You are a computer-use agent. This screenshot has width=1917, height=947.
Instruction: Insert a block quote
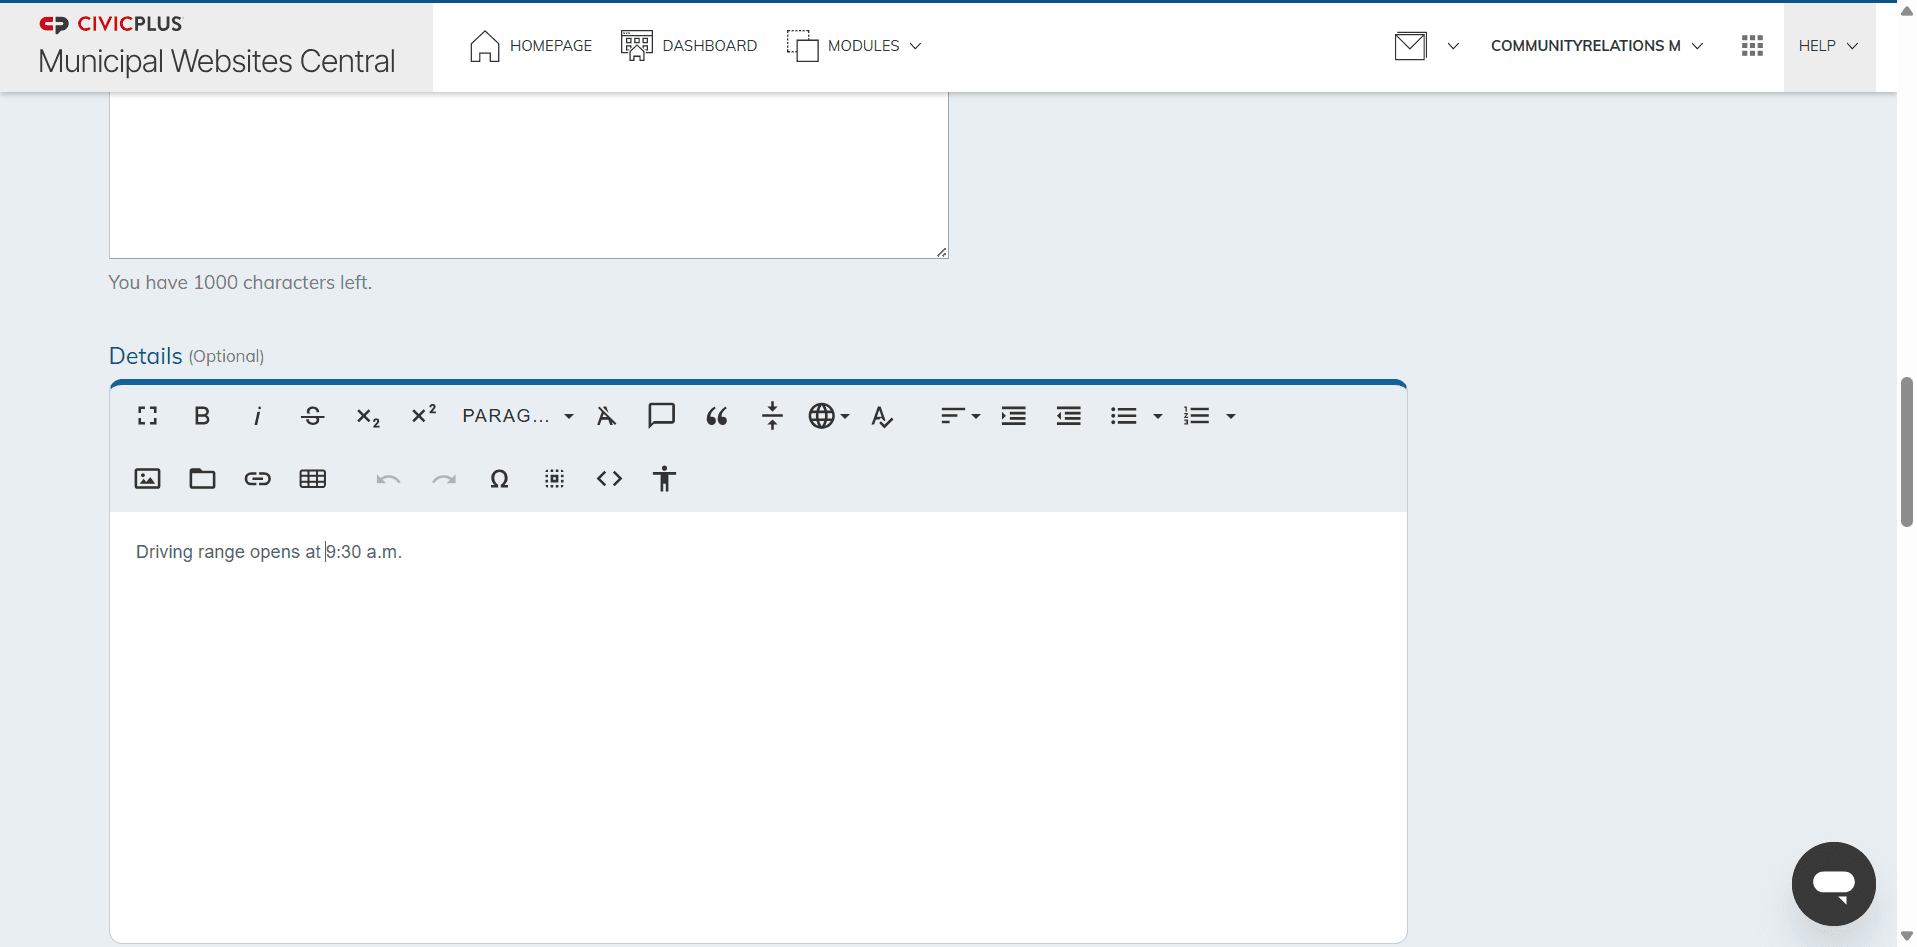[717, 416]
